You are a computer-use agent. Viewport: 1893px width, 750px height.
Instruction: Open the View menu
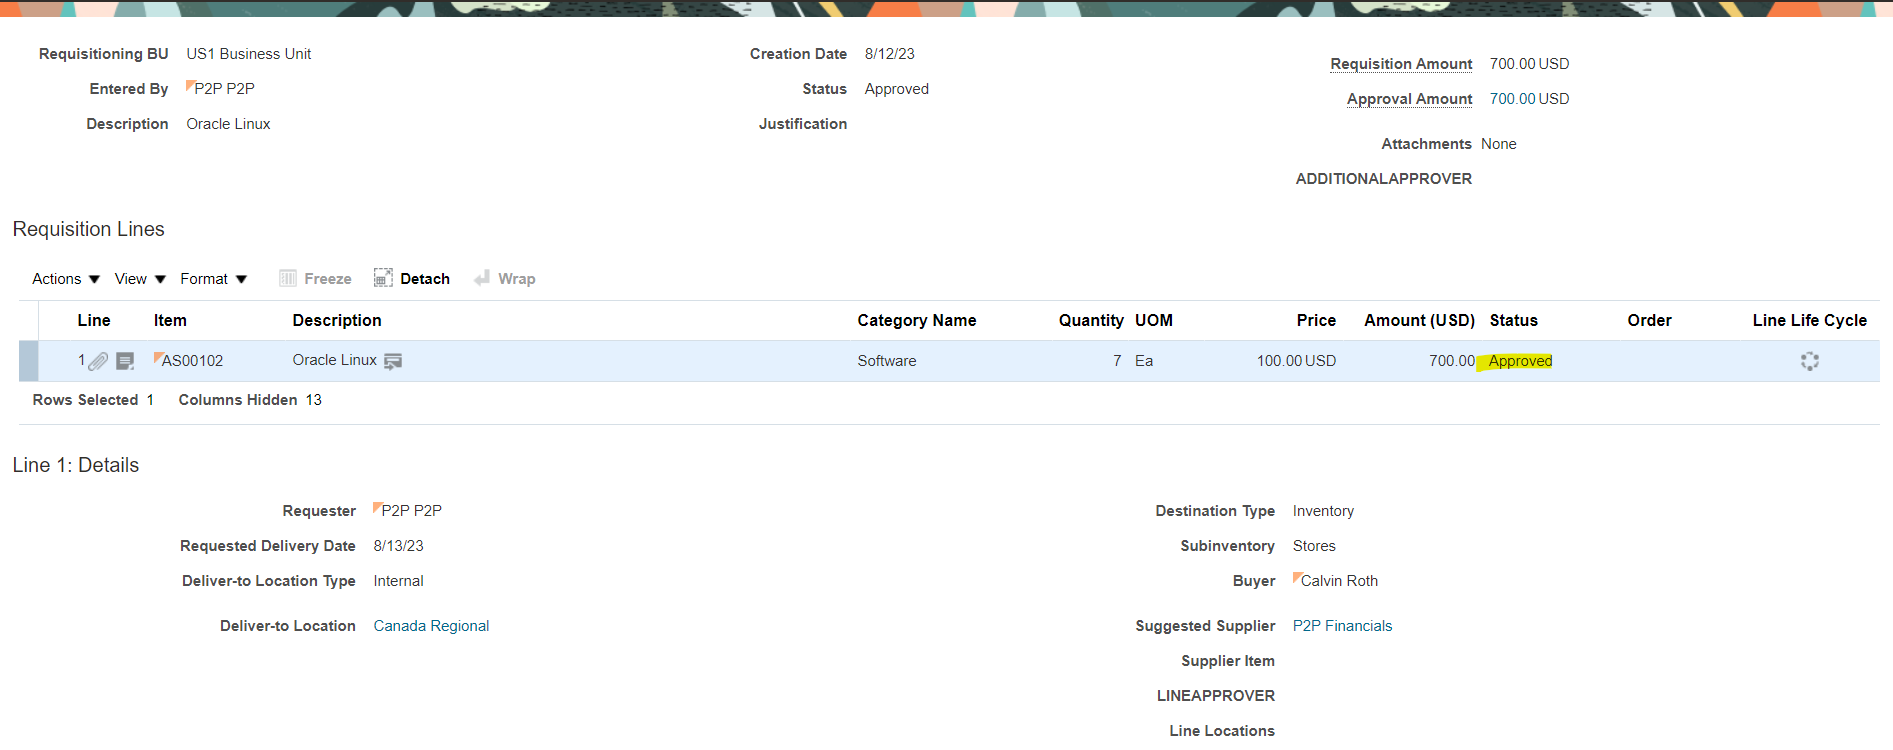(x=140, y=279)
